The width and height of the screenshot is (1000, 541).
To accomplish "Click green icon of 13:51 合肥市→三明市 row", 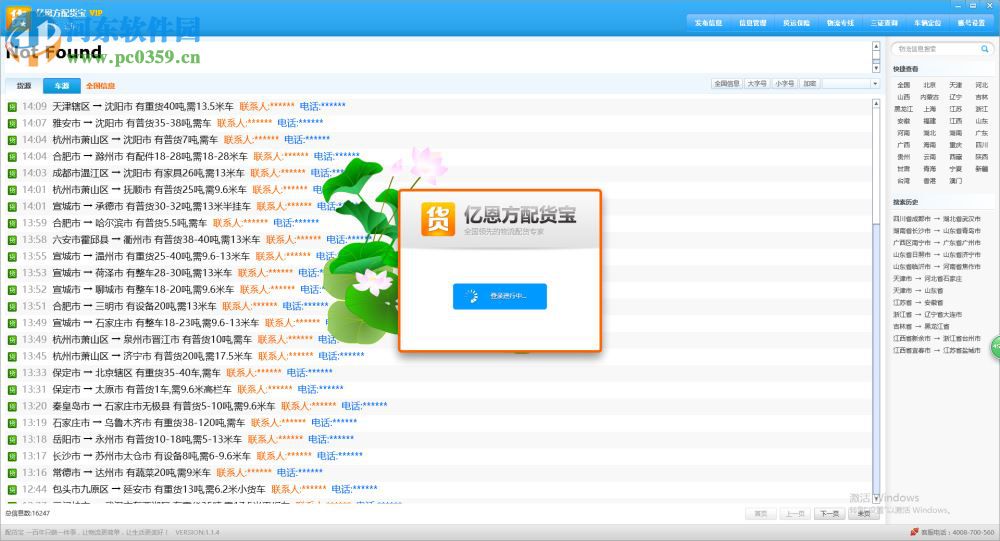I will 12,306.
